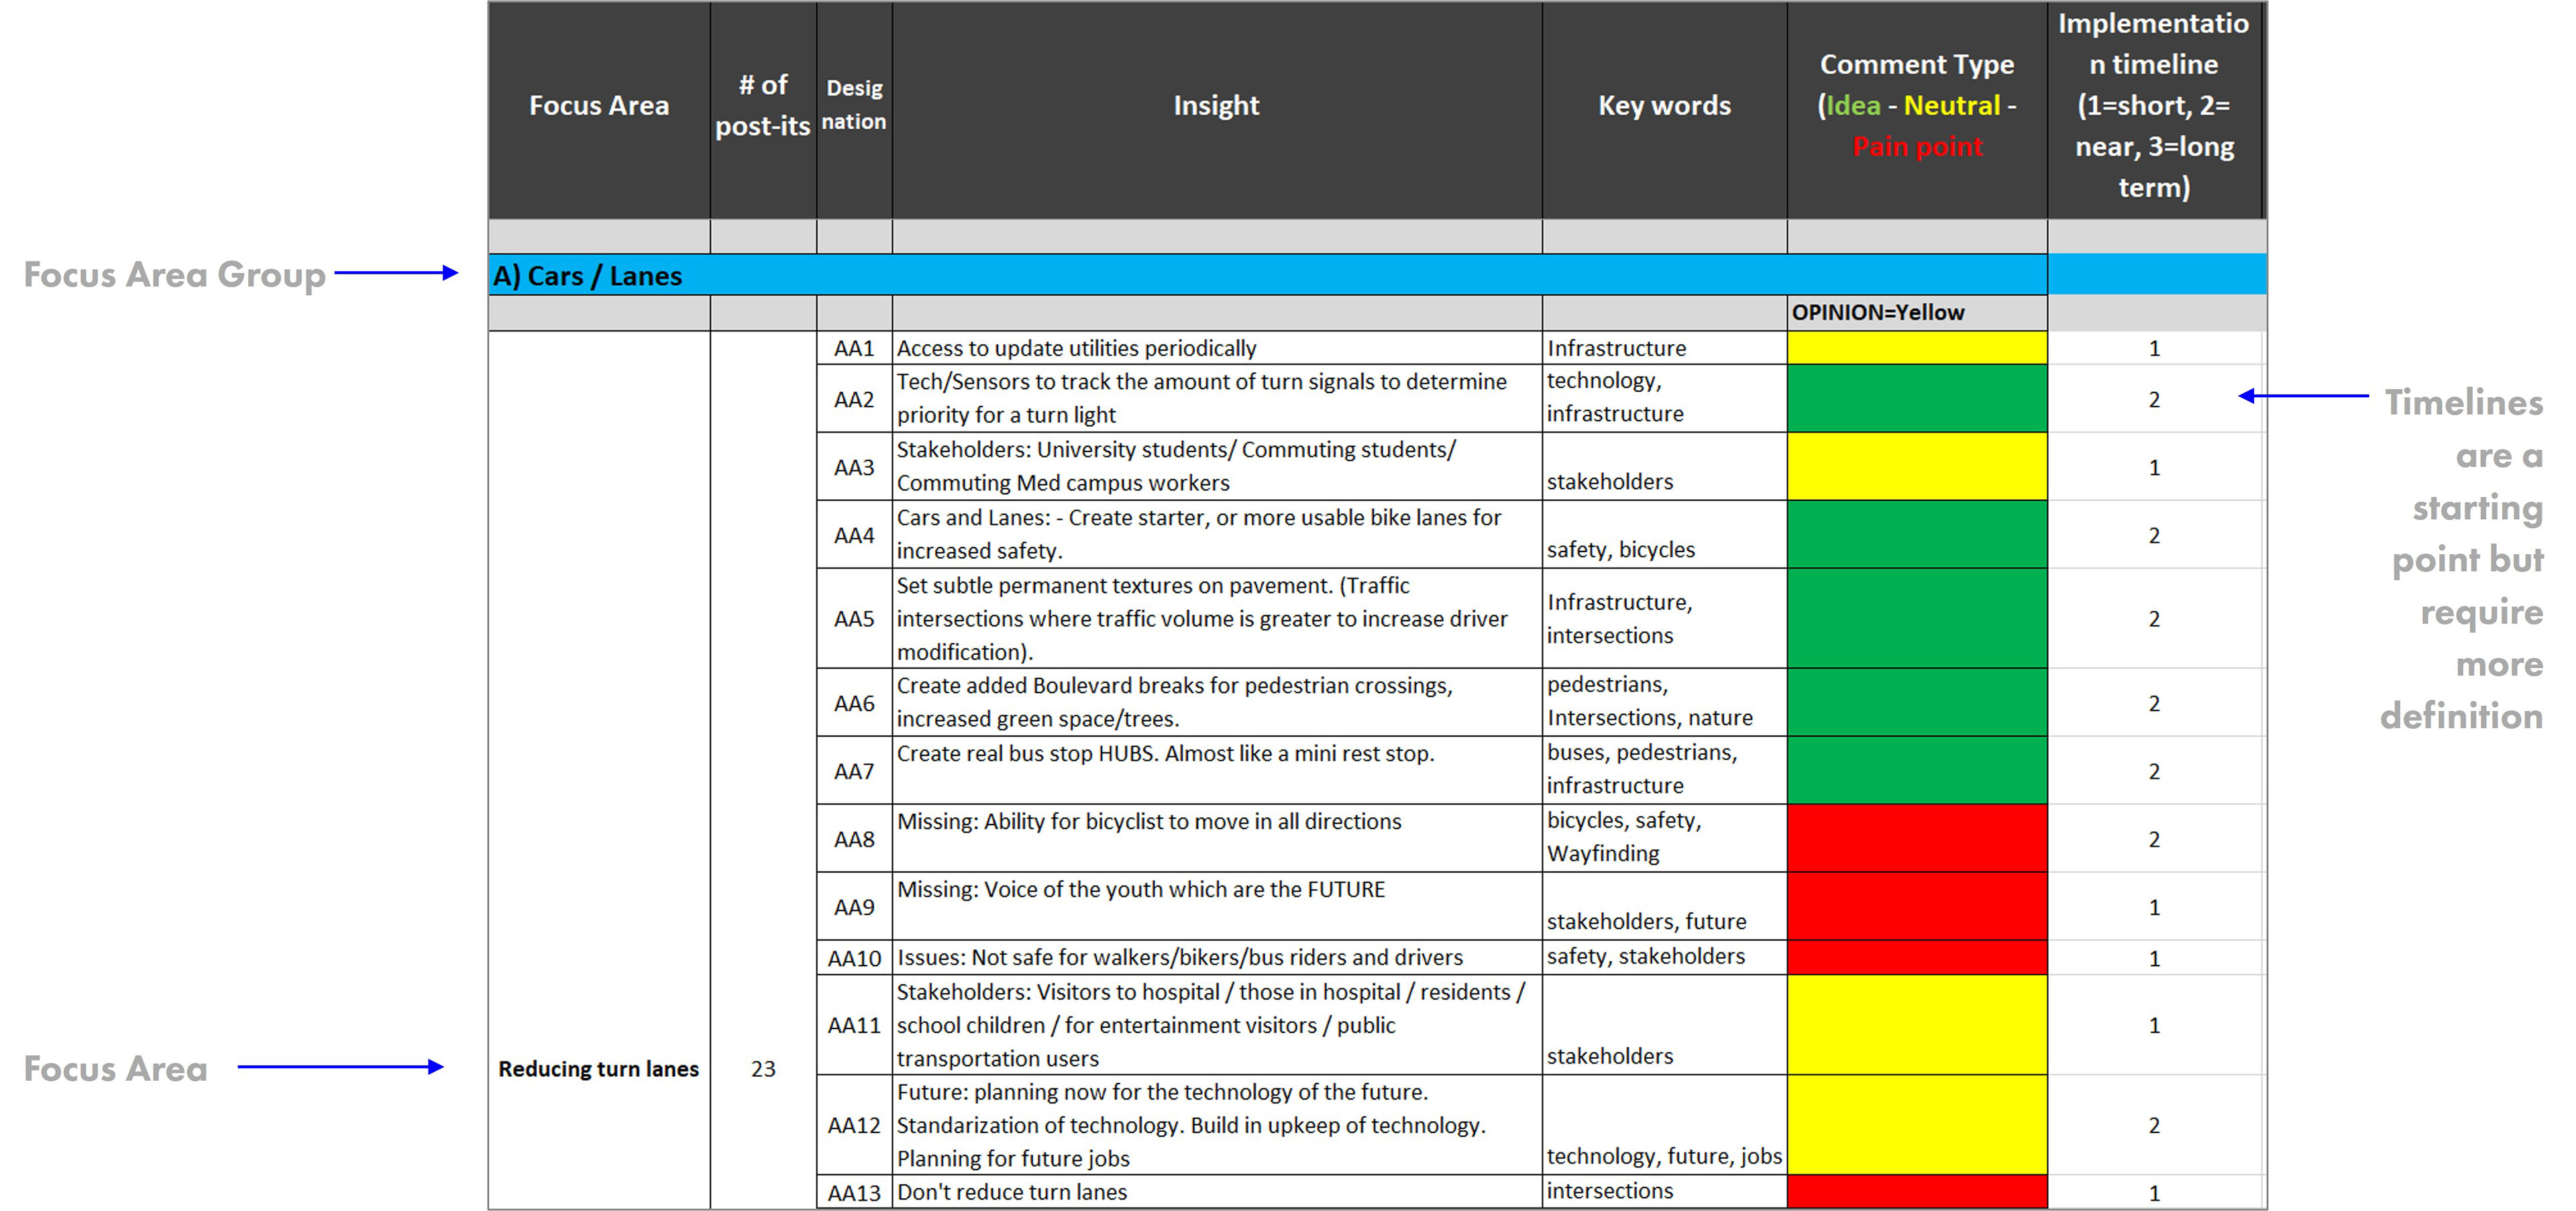The height and width of the screenshot is (1211, 2576).
Task: Click the Create real bus stop HUBS insight
Action: [x=1165, y=754]
